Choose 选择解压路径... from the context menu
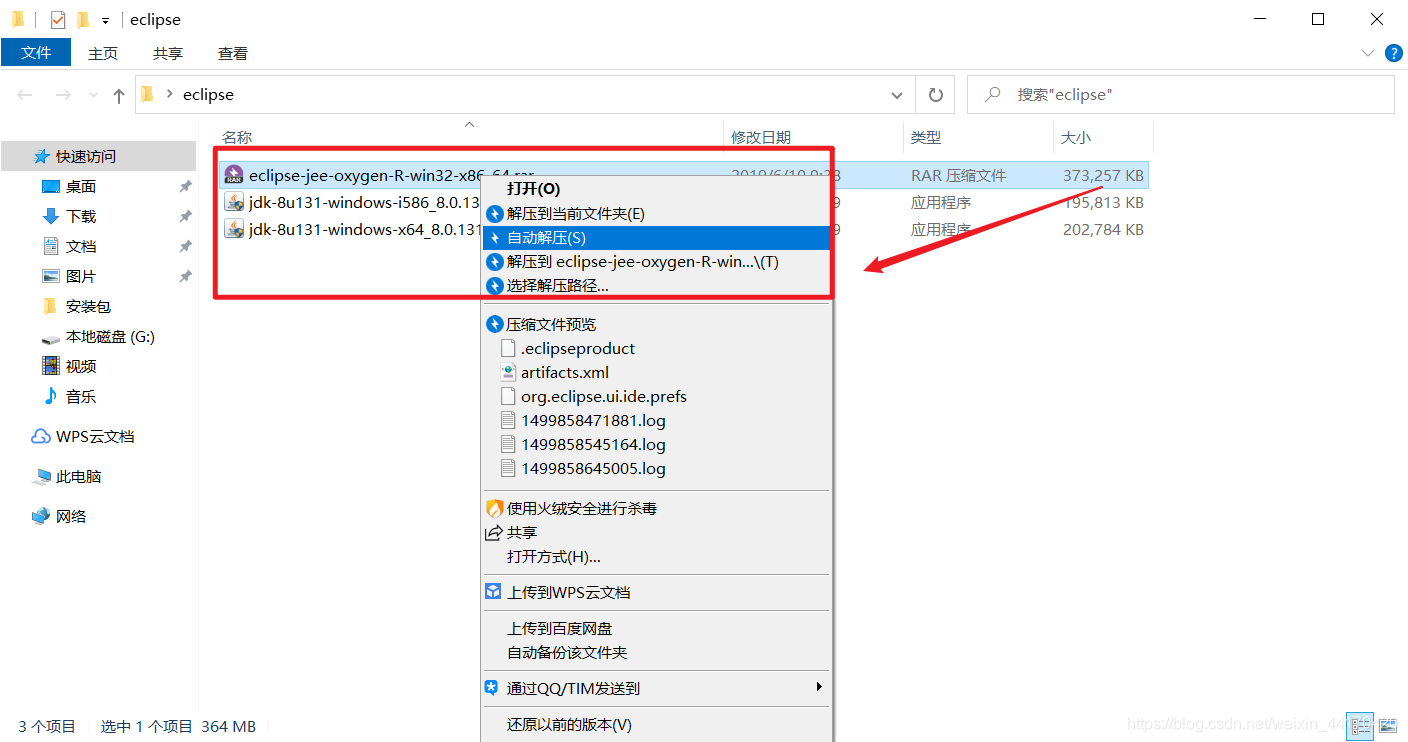This screenshot has width=1408, height=742. tap(656, 286)
